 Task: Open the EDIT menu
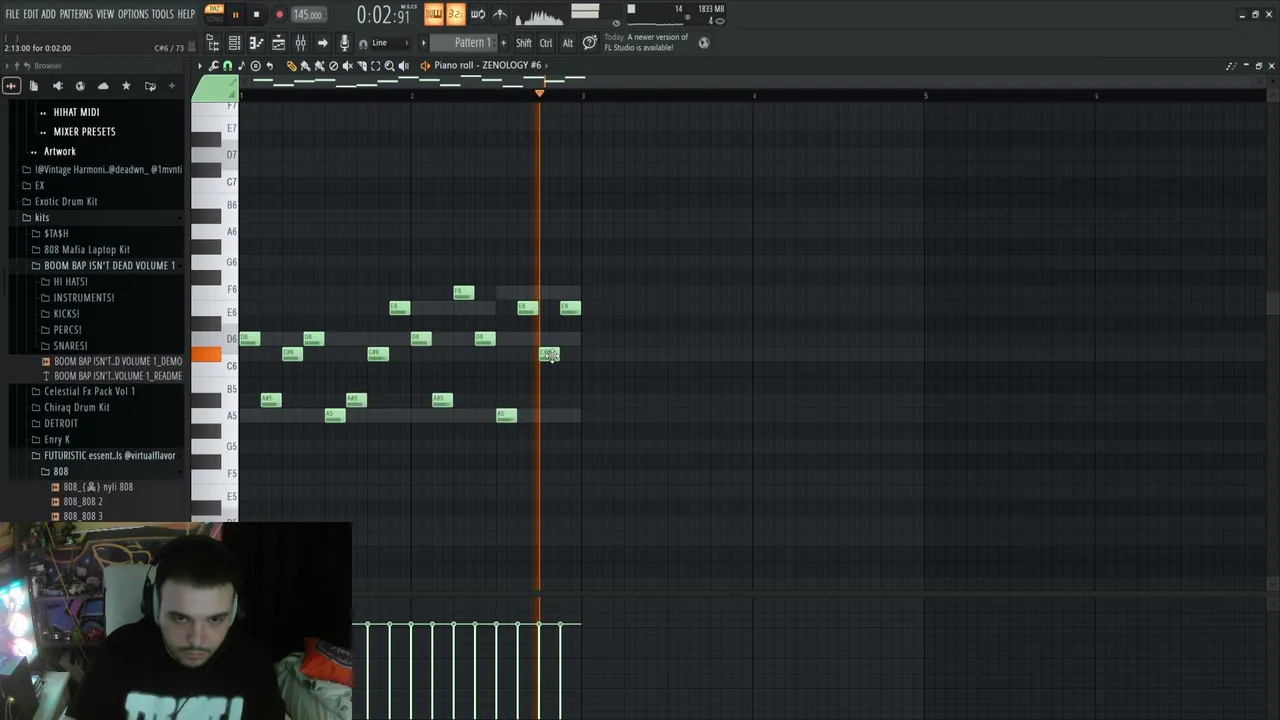coord(31,14)
